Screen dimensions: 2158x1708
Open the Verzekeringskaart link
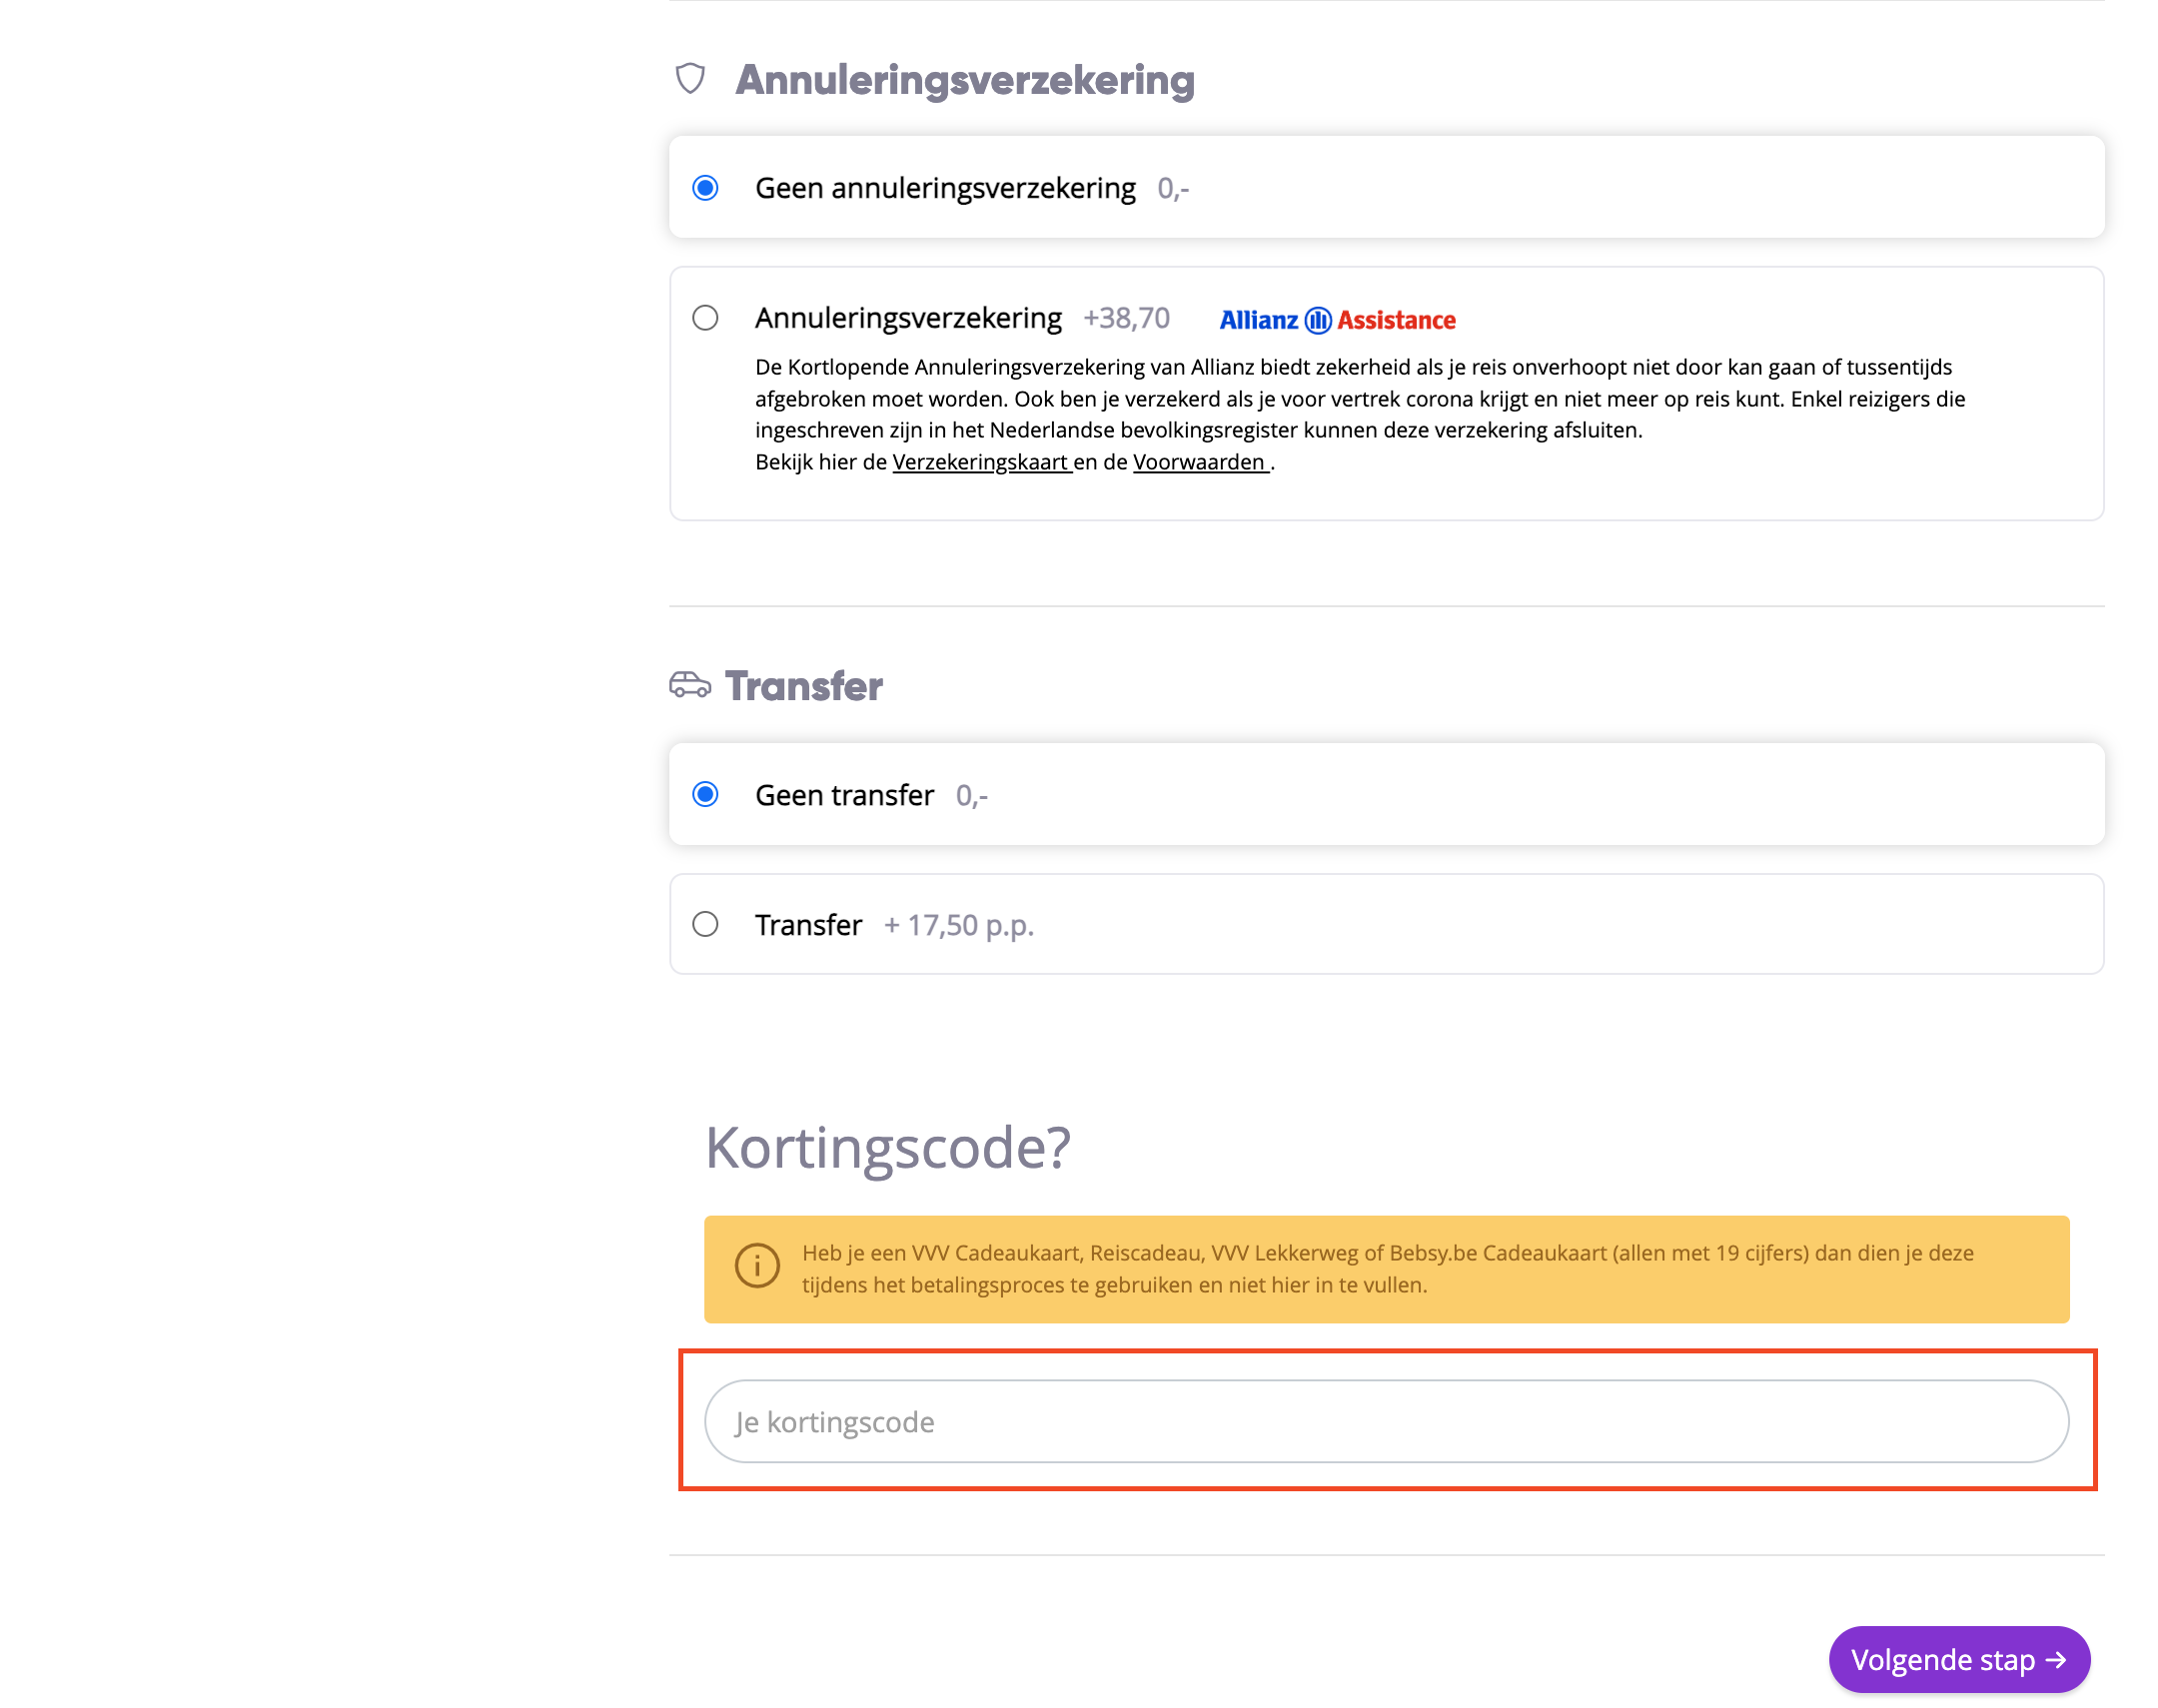pyautogui.click(x=981, y=462)
